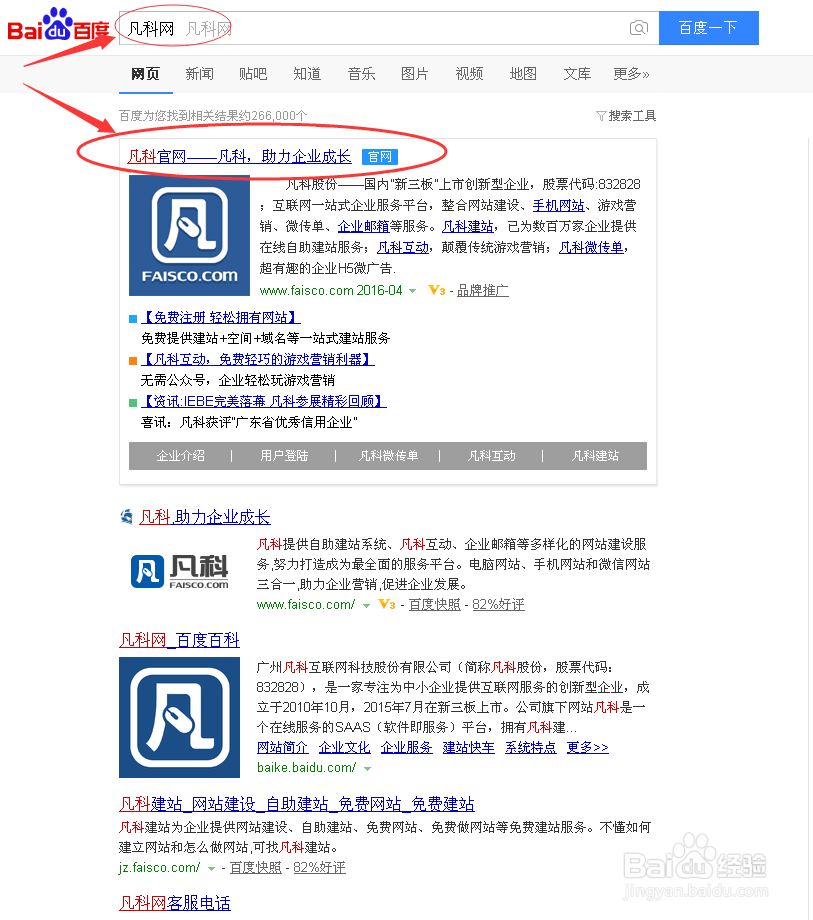Click the www.faisco.com 2016-04 URL
This screenshot has height=920, width=813.
coord(331,290)
